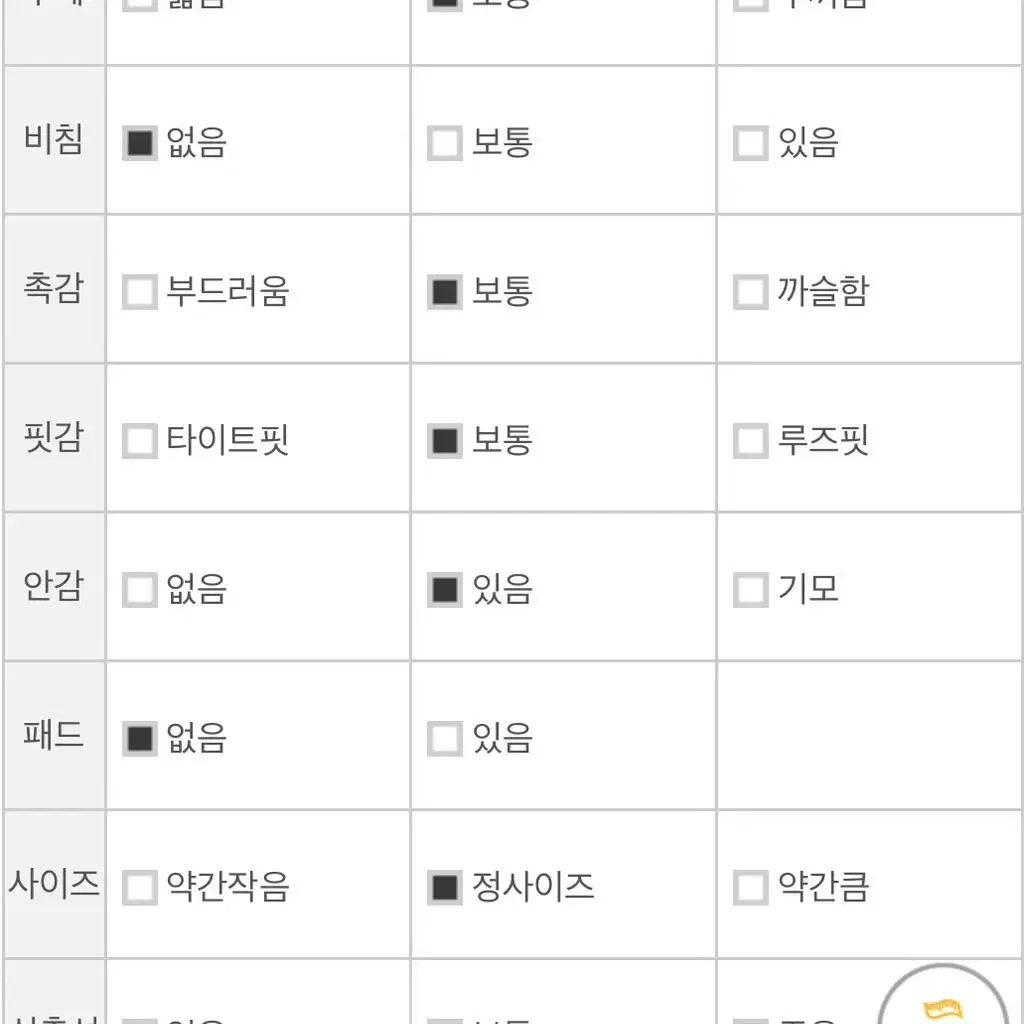The width and height of the screenshot is (1024, 1024).
Task: Toggle 있음 checkbox in 안감 row
Action: click(445, 590)
